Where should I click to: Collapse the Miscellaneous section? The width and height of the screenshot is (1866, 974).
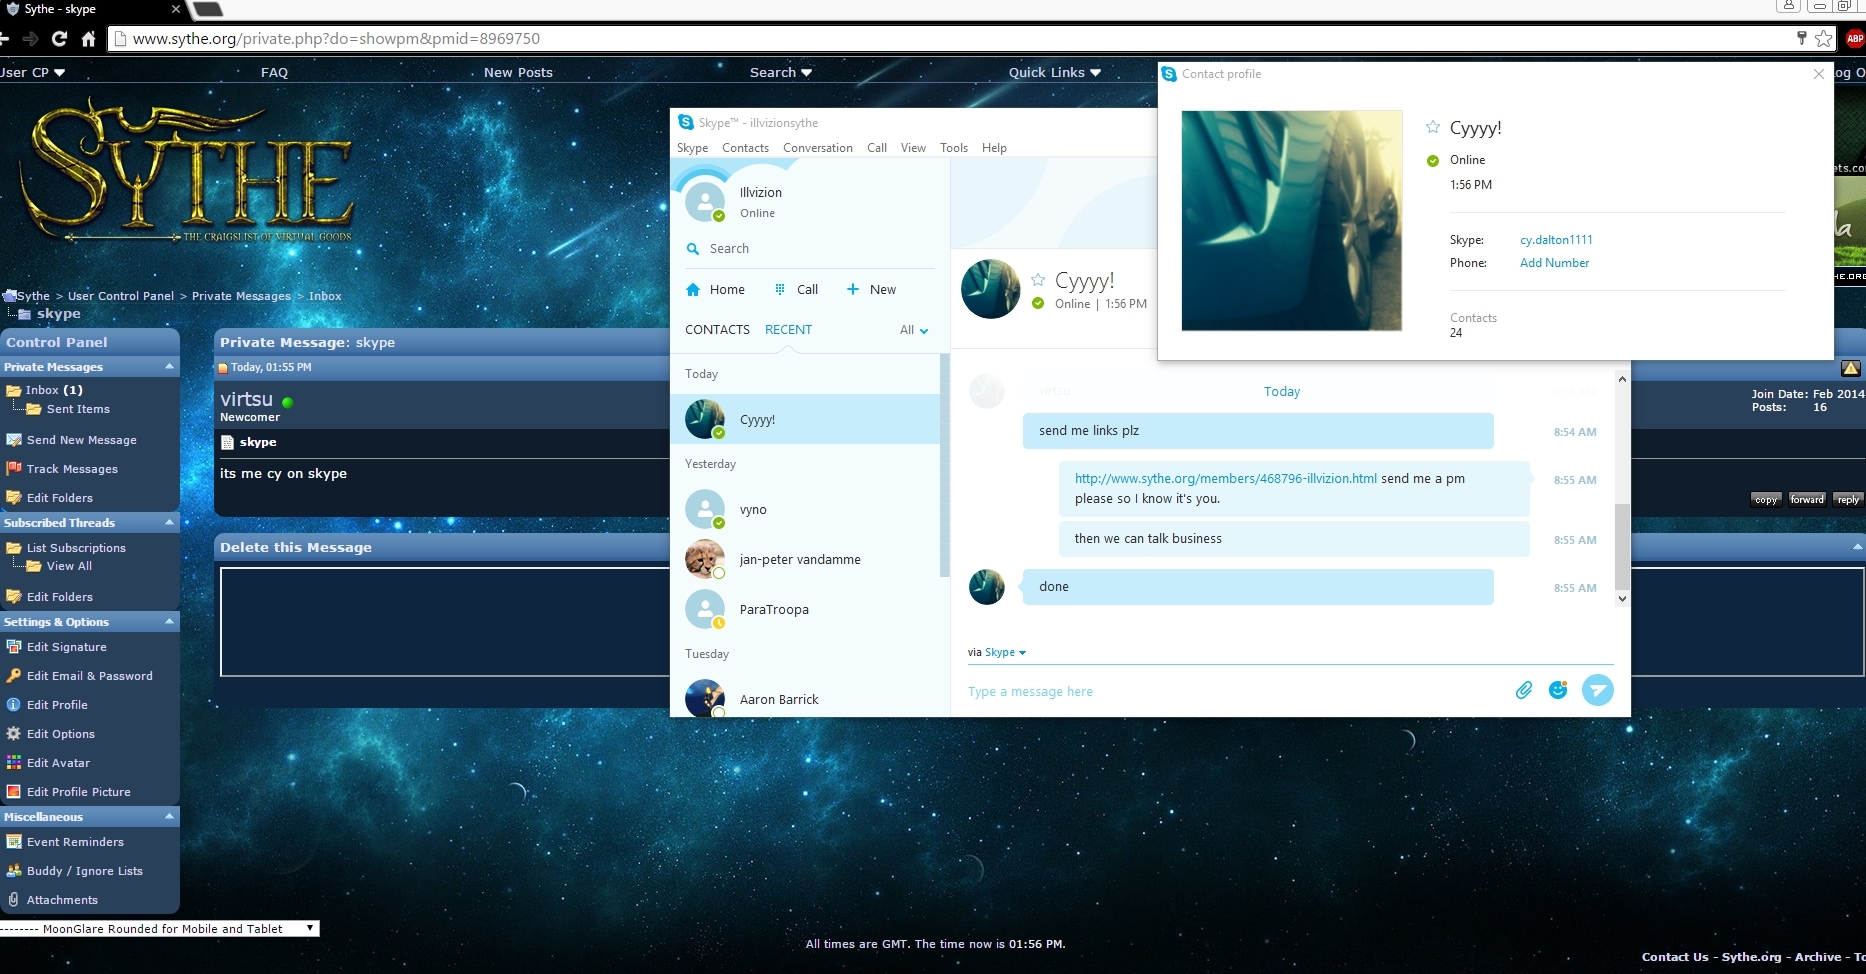coord(169,817)
